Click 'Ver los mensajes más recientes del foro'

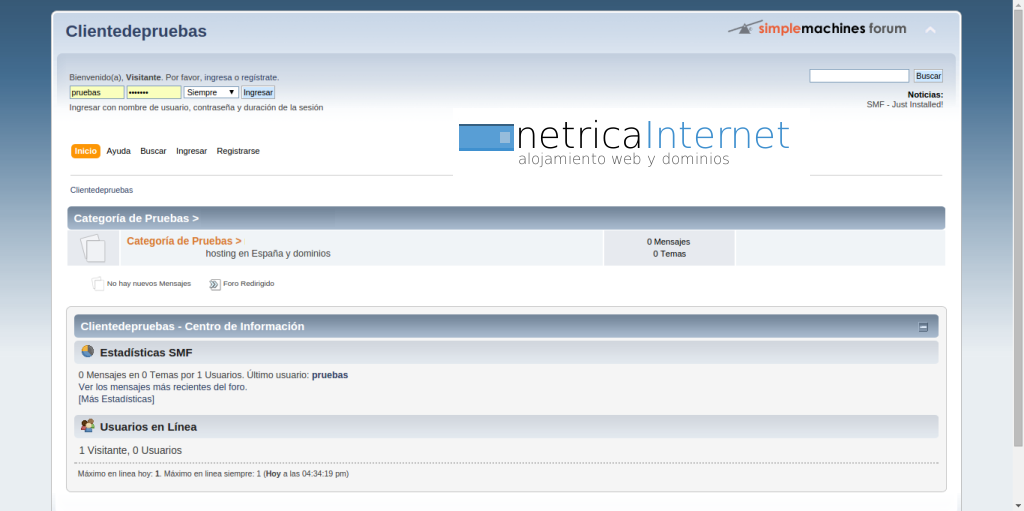pyautogui.click(x=163, y=387)
